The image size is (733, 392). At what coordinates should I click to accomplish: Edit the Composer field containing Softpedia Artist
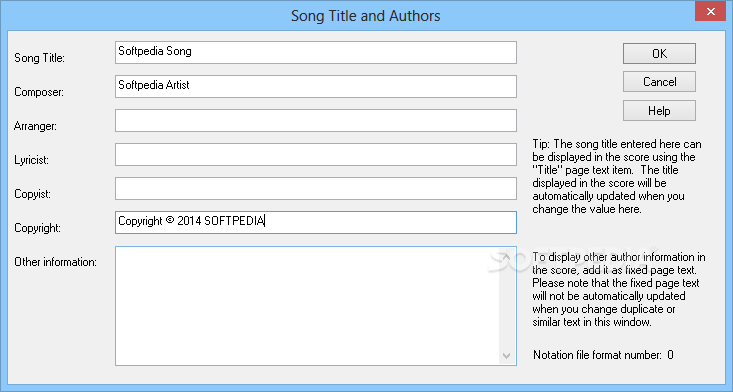point(316,86)
